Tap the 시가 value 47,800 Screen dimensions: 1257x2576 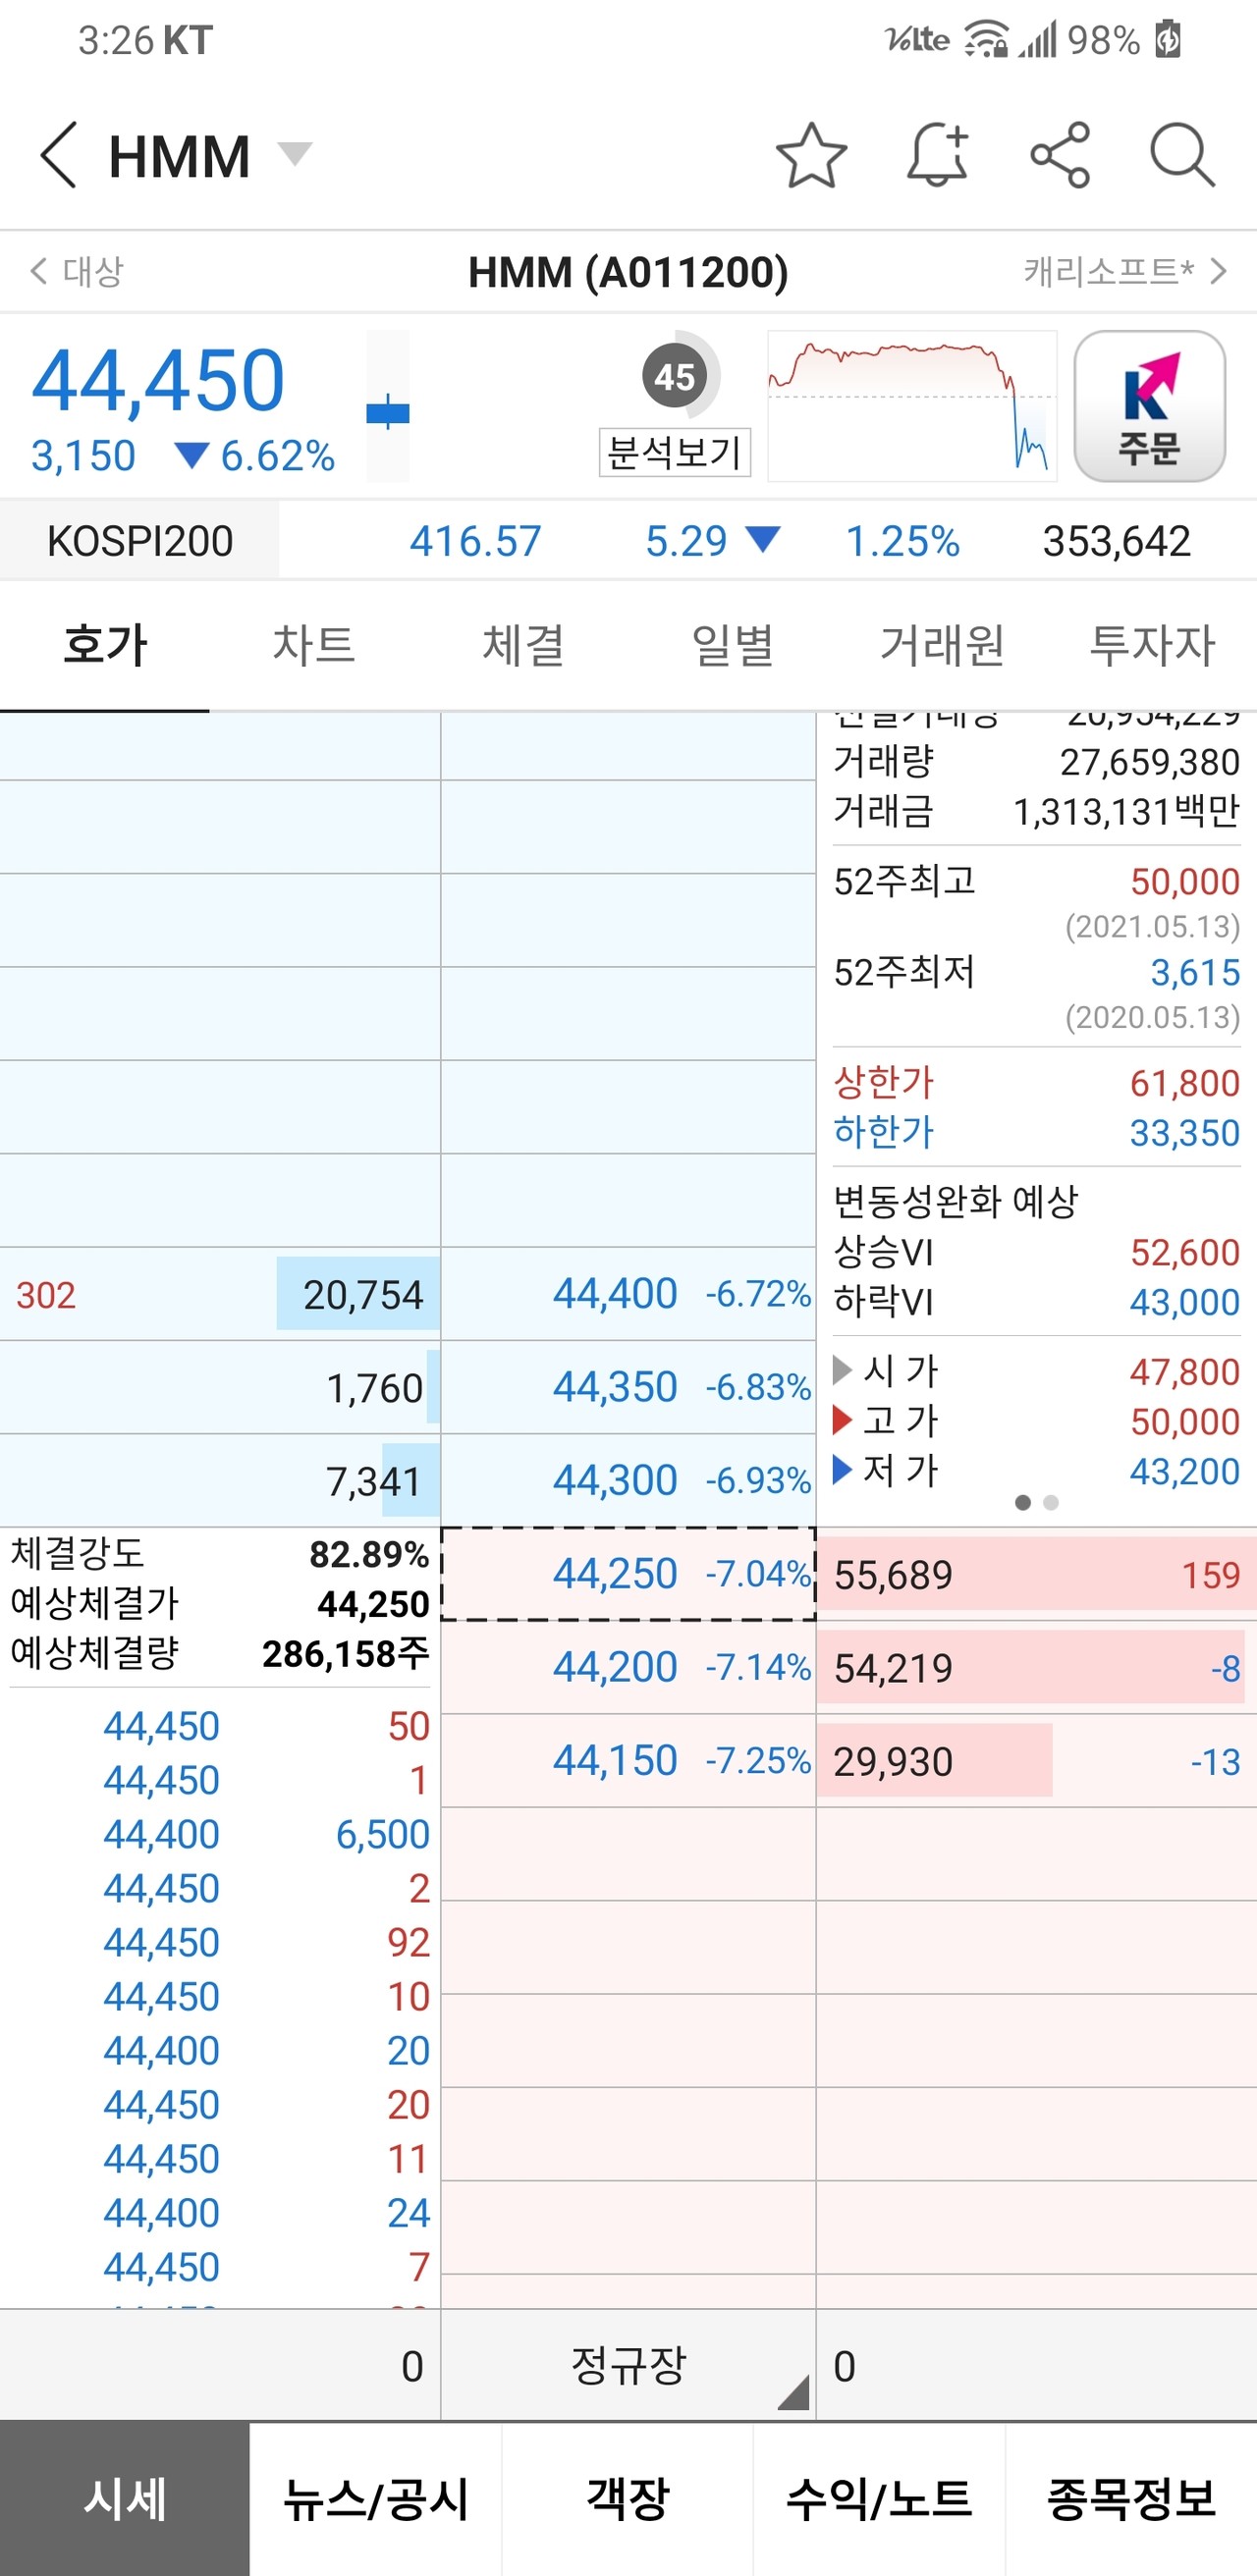coord(1185,1372)
